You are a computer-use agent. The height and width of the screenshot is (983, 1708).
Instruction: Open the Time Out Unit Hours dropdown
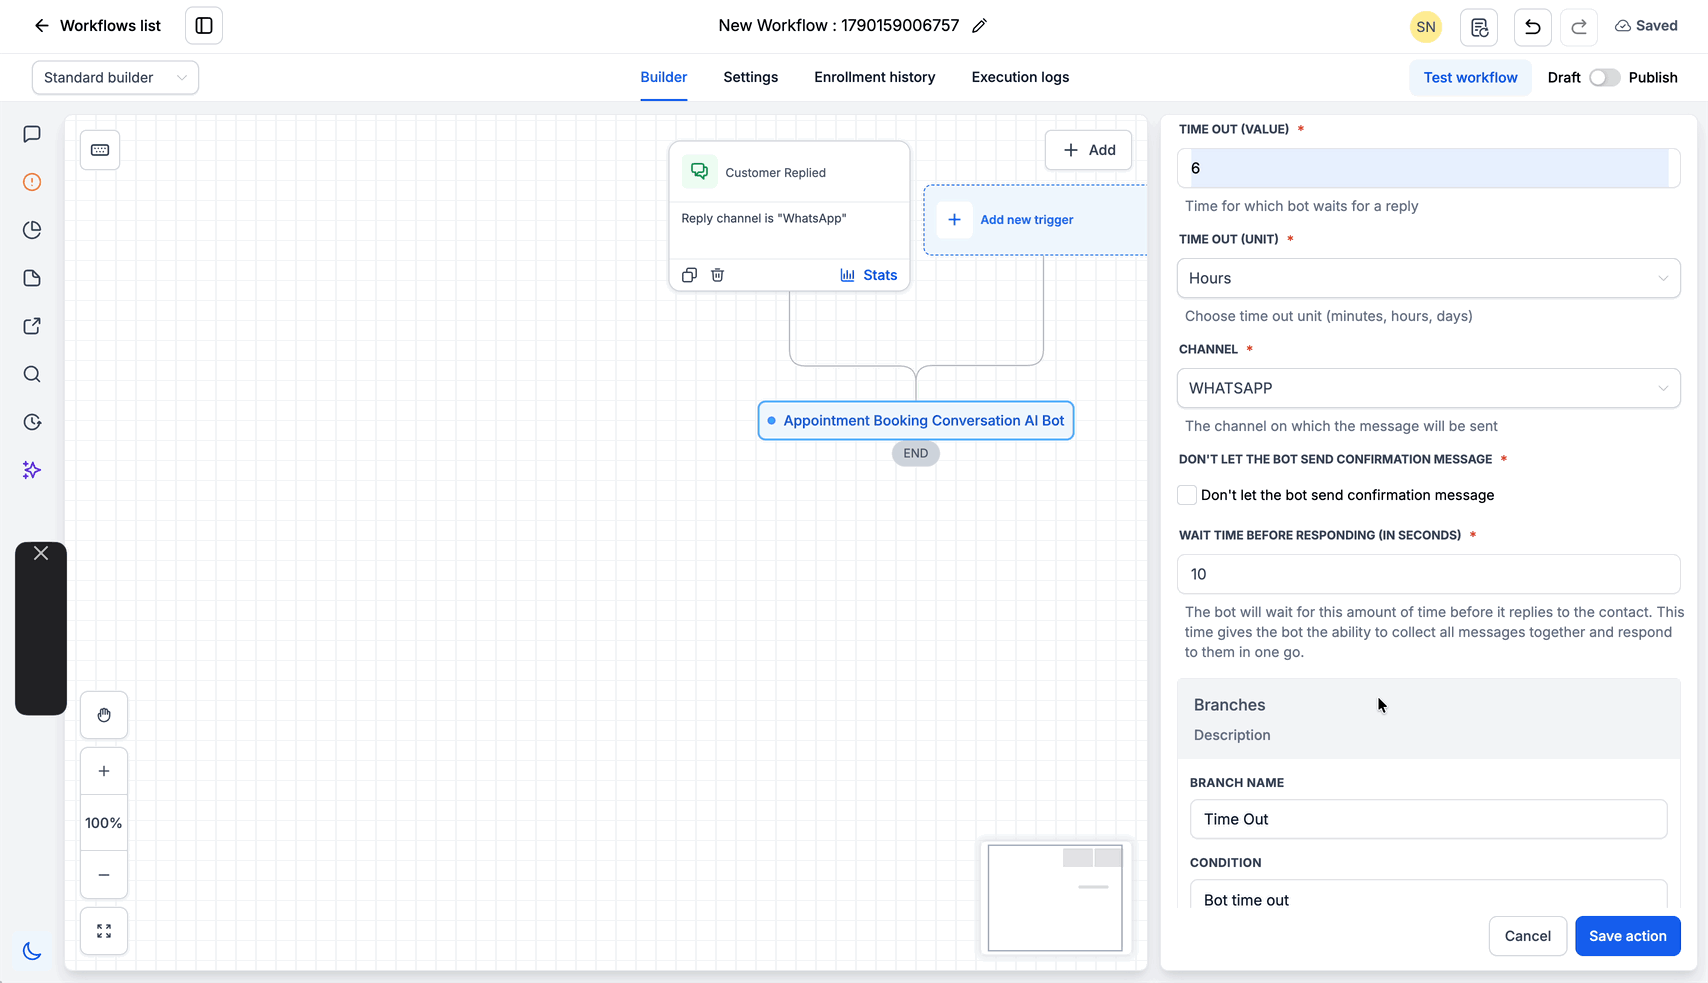[1428, 278]
